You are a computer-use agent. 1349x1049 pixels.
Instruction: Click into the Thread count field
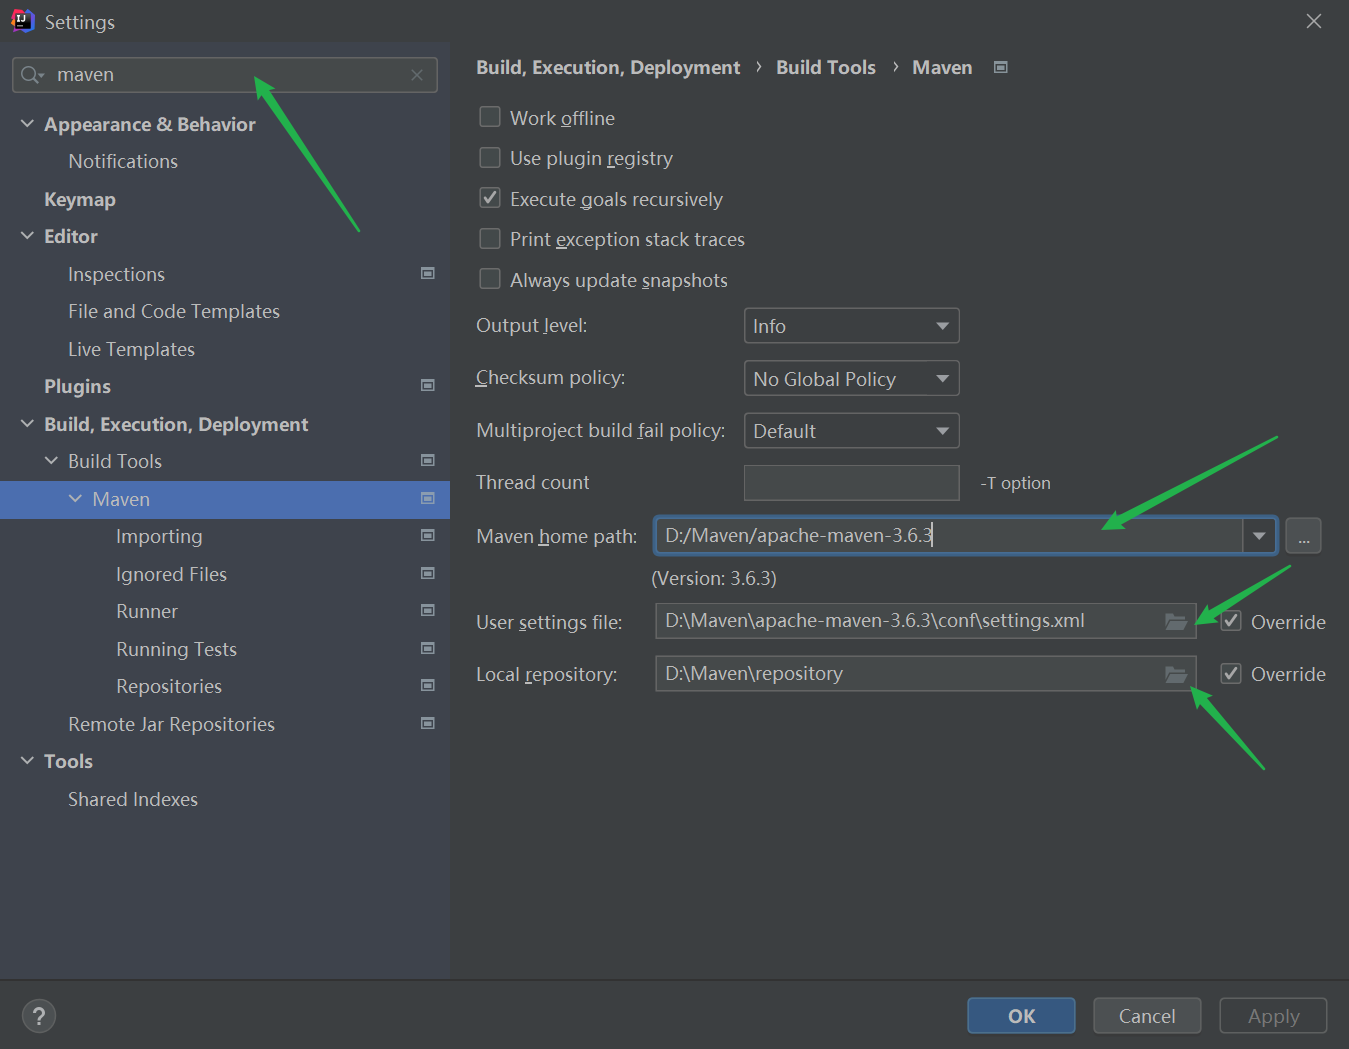851,483
